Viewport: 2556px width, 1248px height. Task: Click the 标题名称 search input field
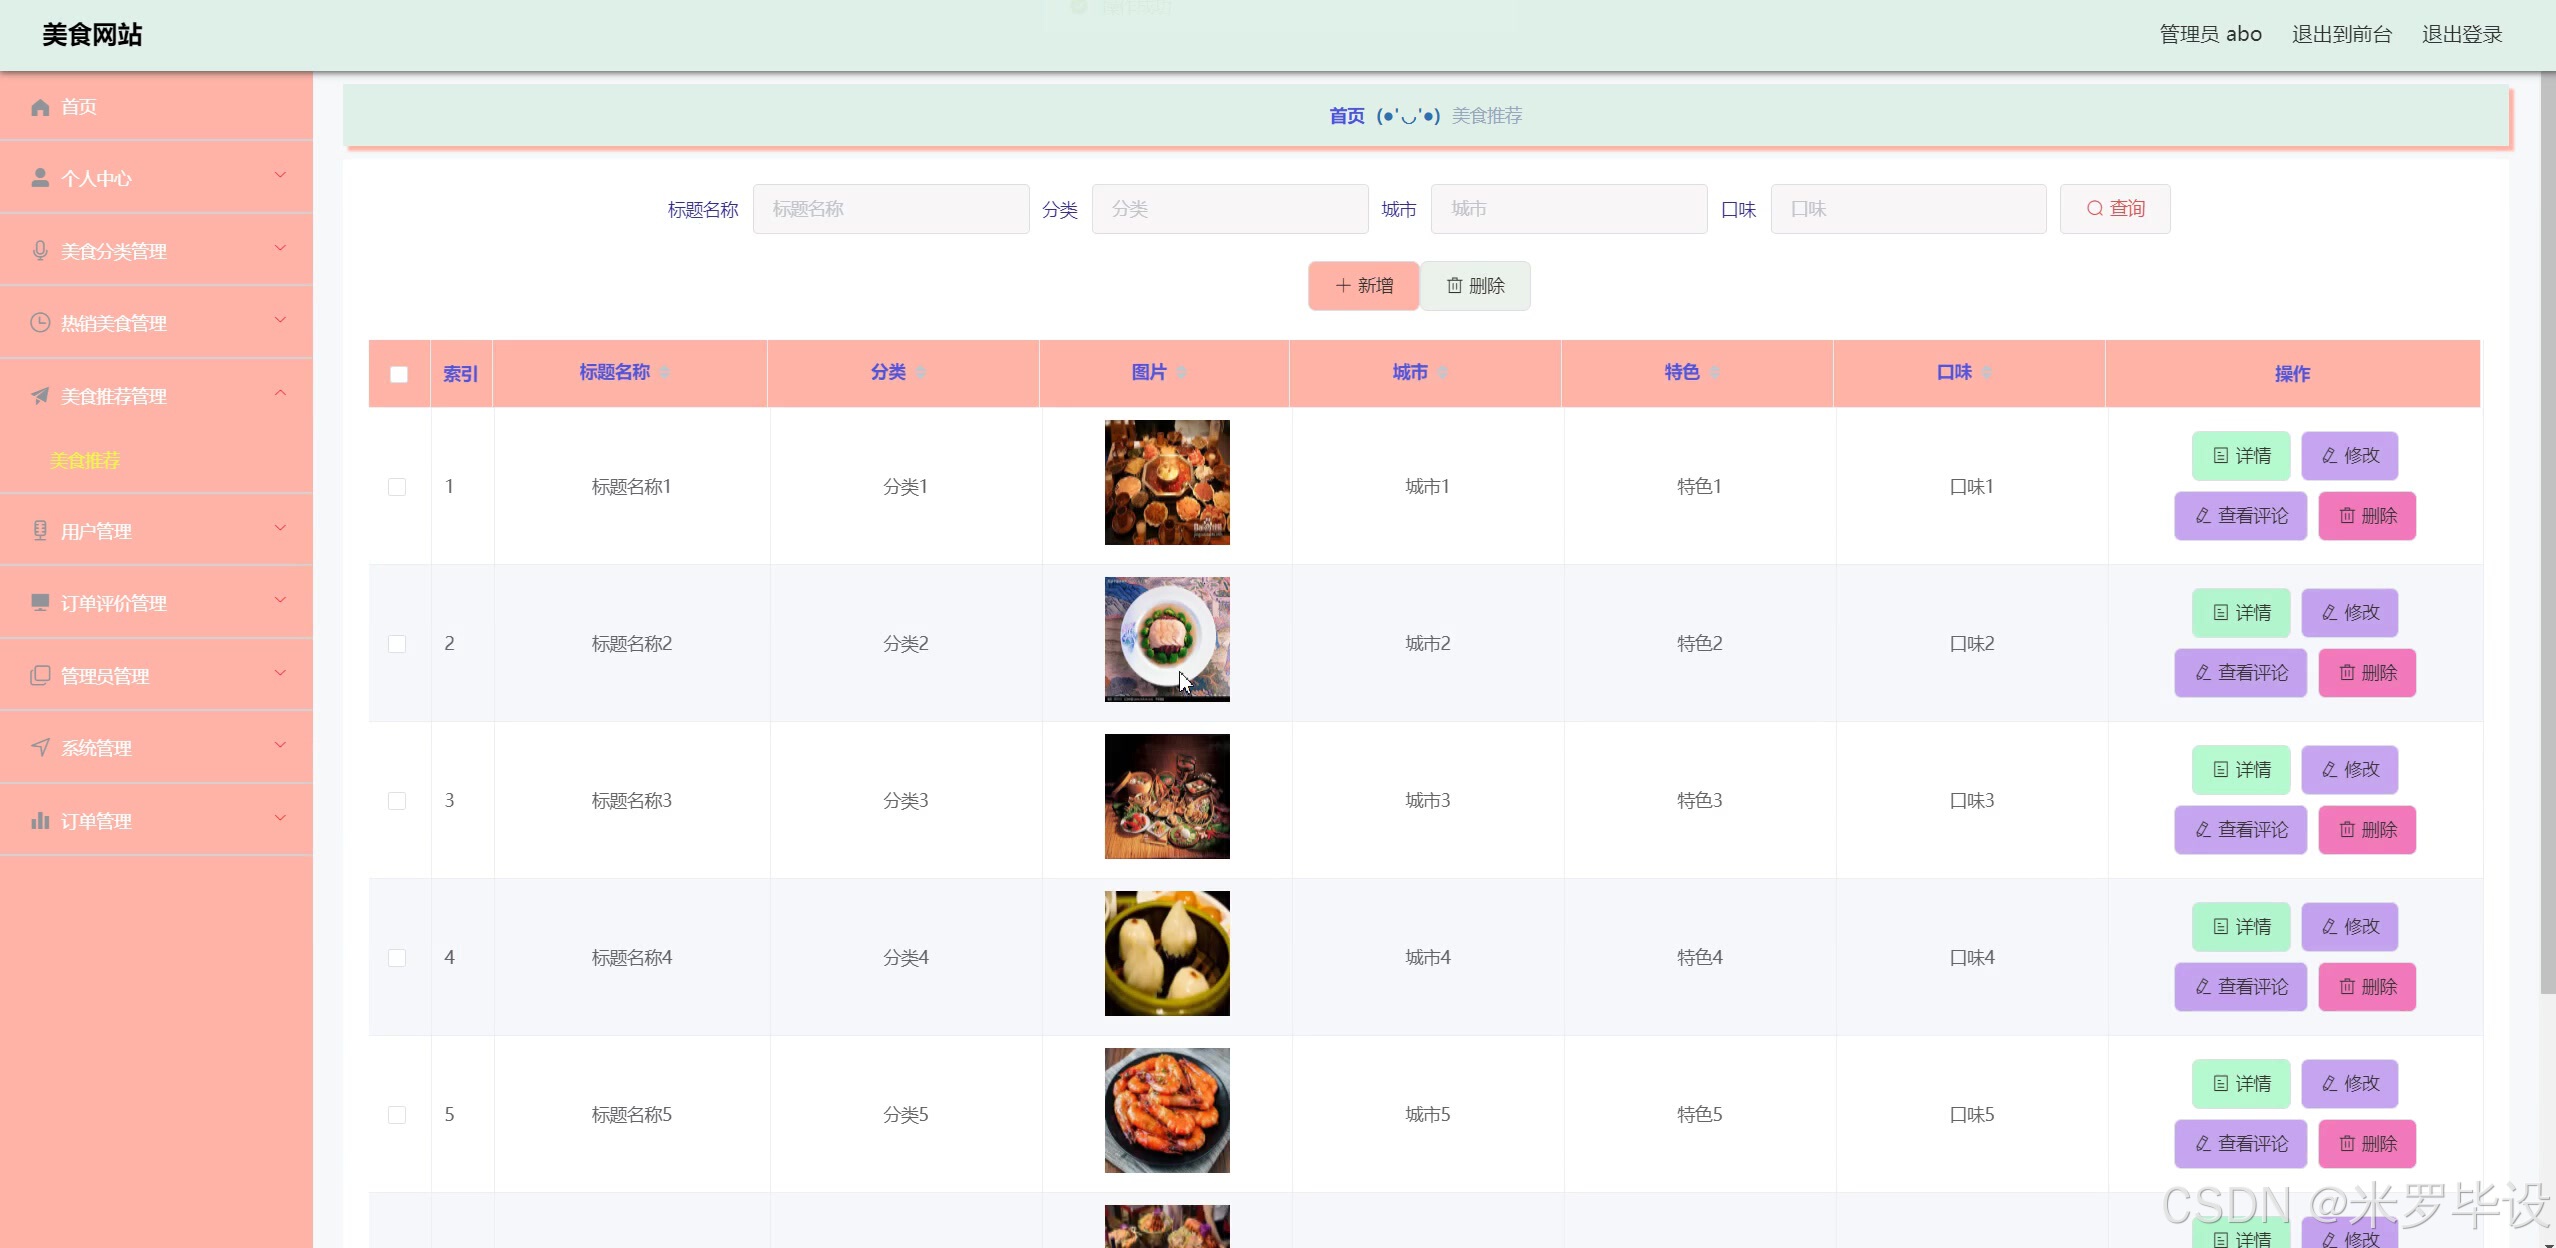(x=890, y=209)
